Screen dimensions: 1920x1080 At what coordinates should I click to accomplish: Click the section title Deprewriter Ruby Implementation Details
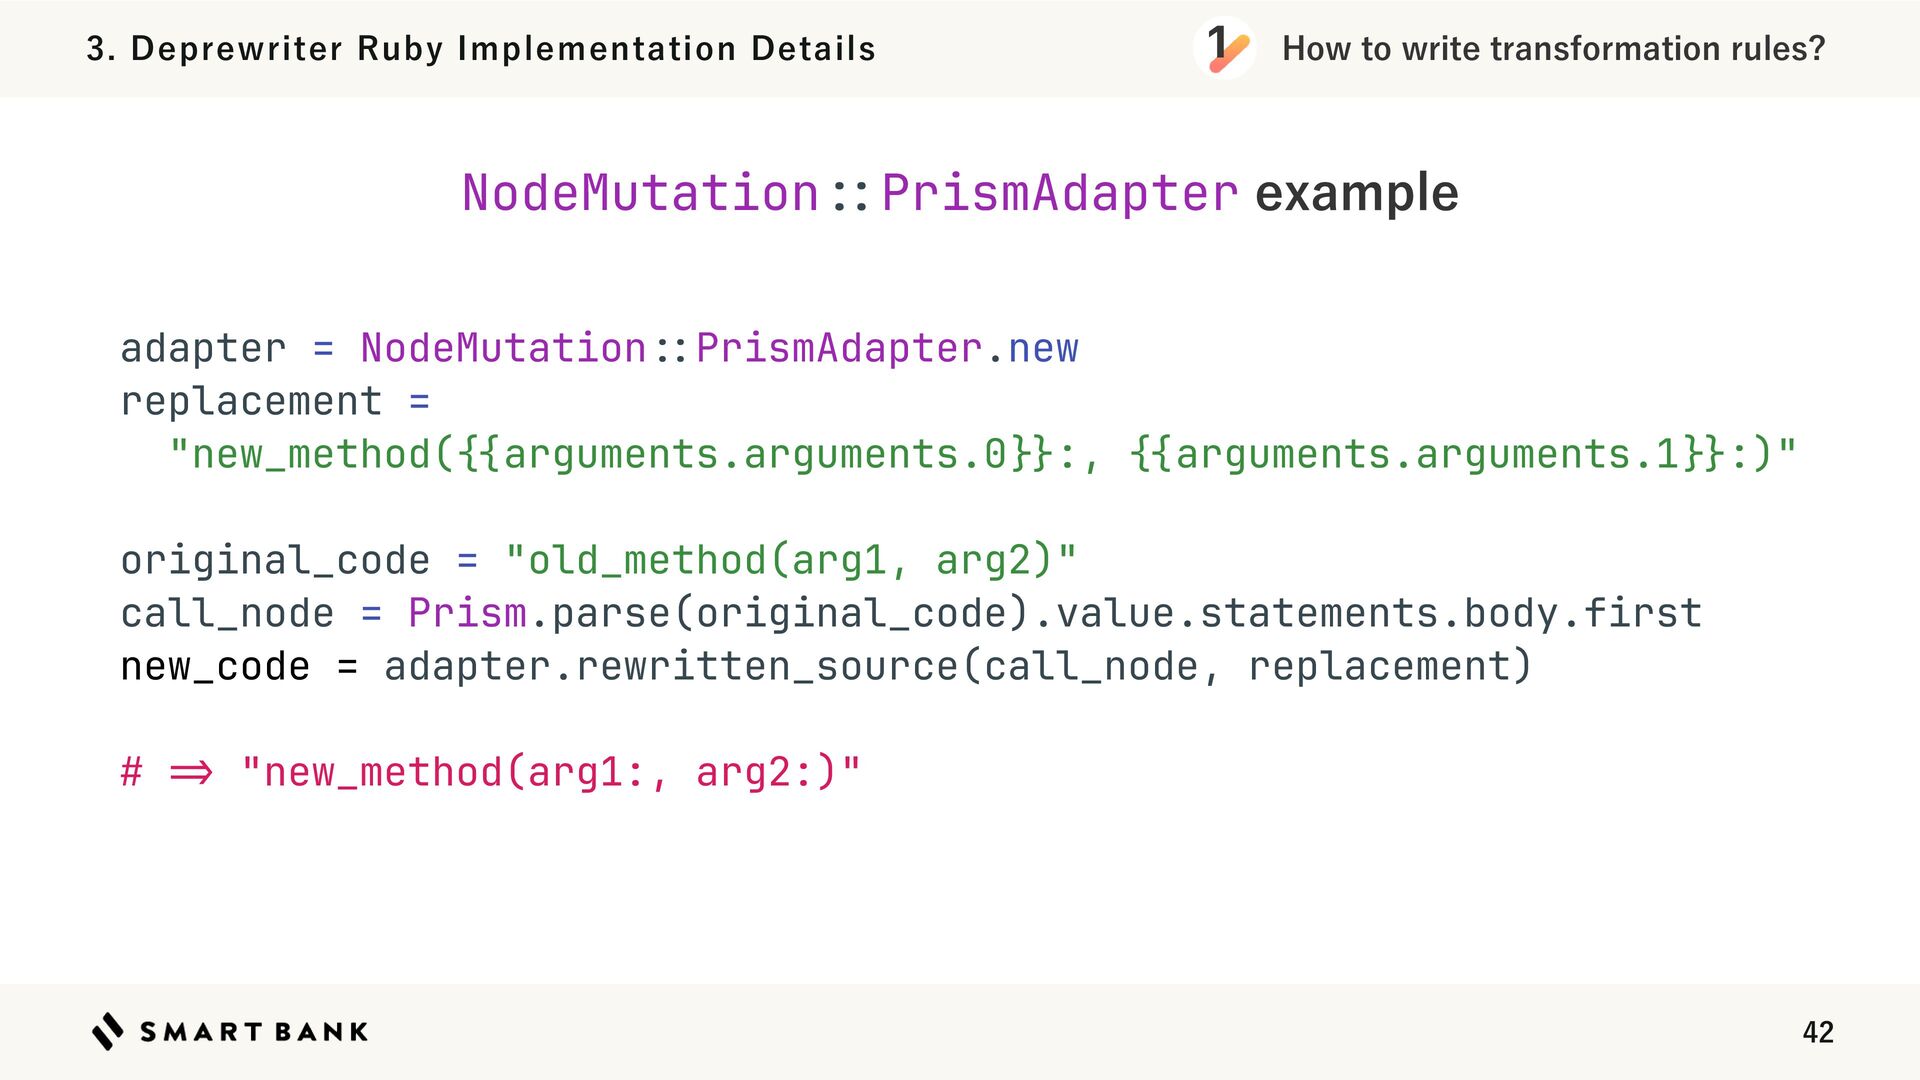point(481,48)
